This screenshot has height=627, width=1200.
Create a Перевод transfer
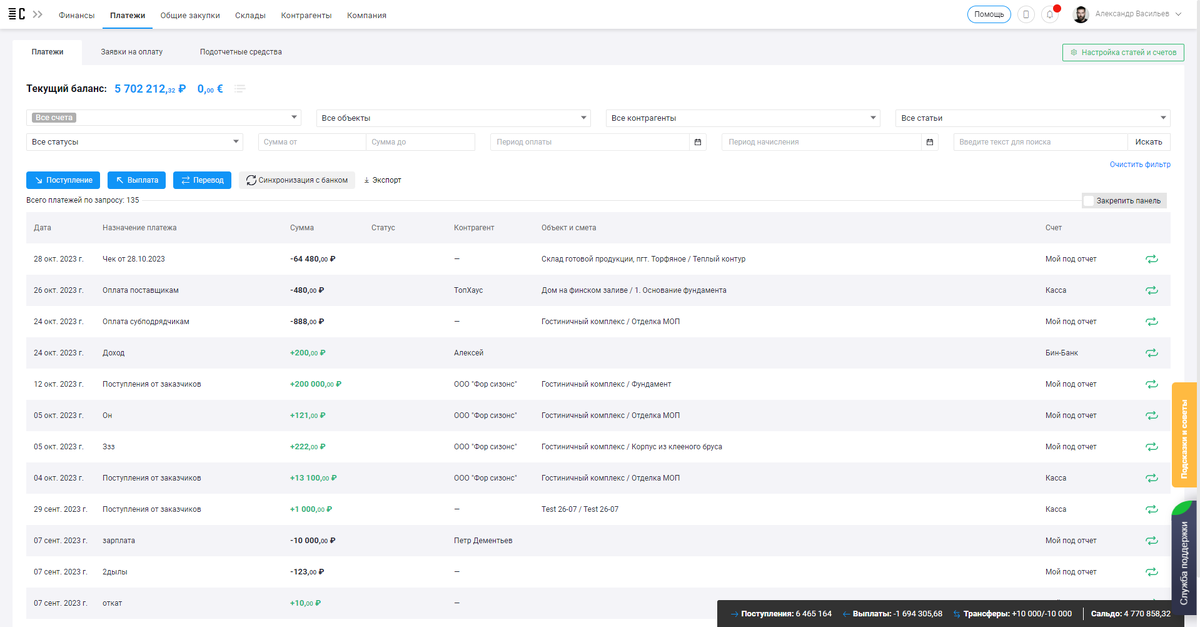202,180
